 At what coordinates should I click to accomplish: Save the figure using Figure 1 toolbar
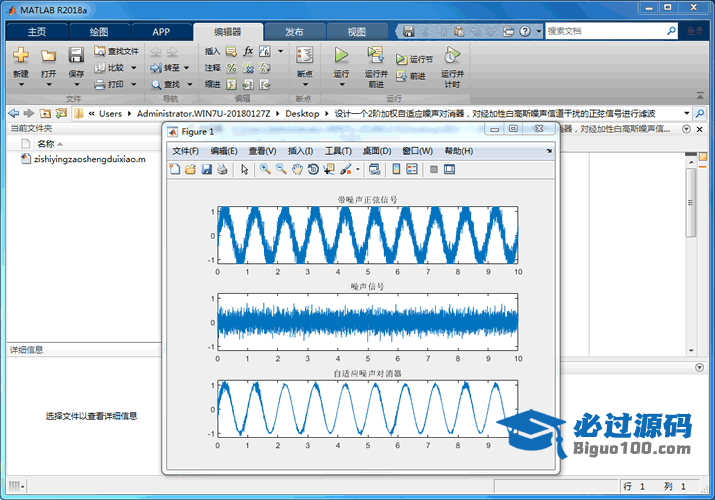(x=207, y=170)
